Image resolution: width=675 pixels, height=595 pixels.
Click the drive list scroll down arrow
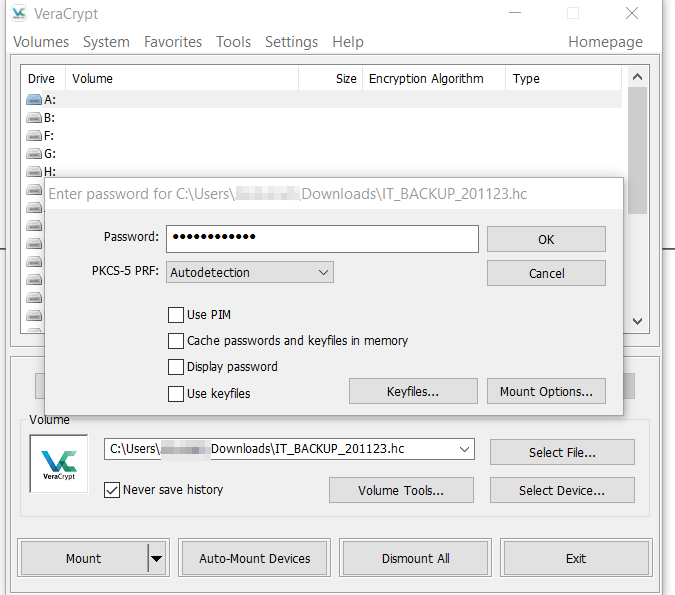637,321
